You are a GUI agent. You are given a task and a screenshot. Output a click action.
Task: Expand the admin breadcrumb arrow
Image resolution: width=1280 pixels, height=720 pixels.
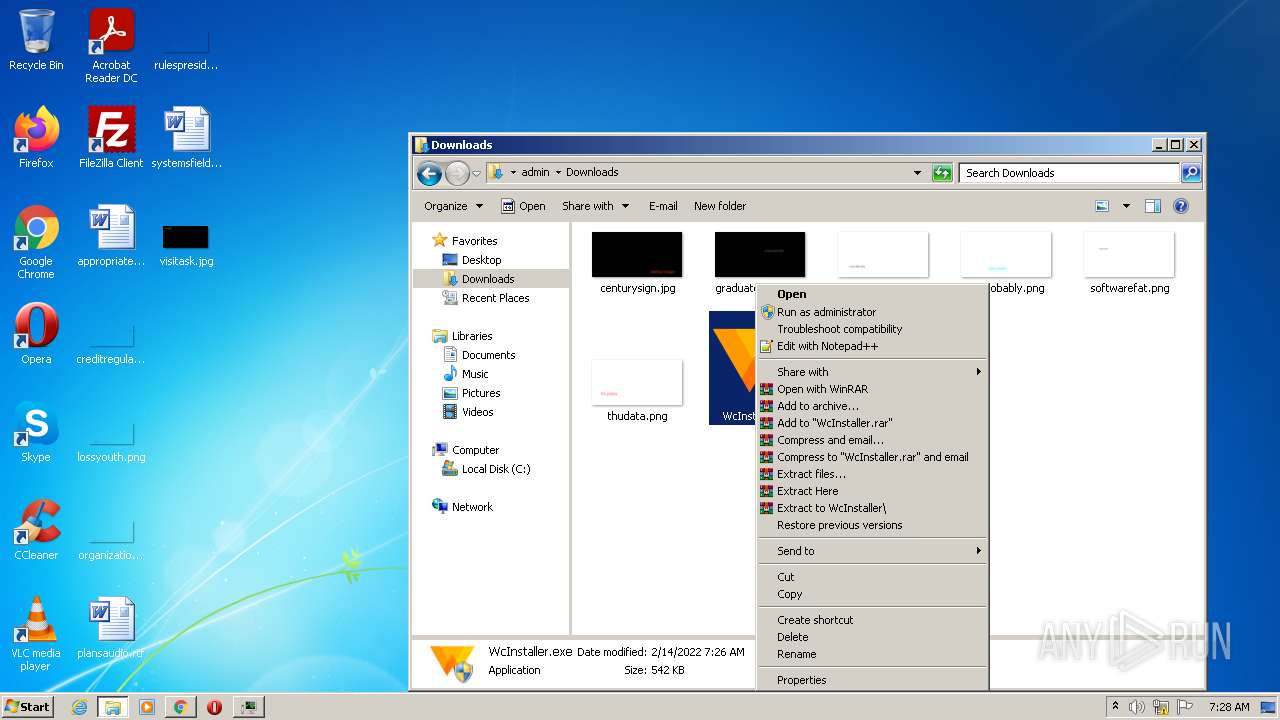[x=558, y=172]
